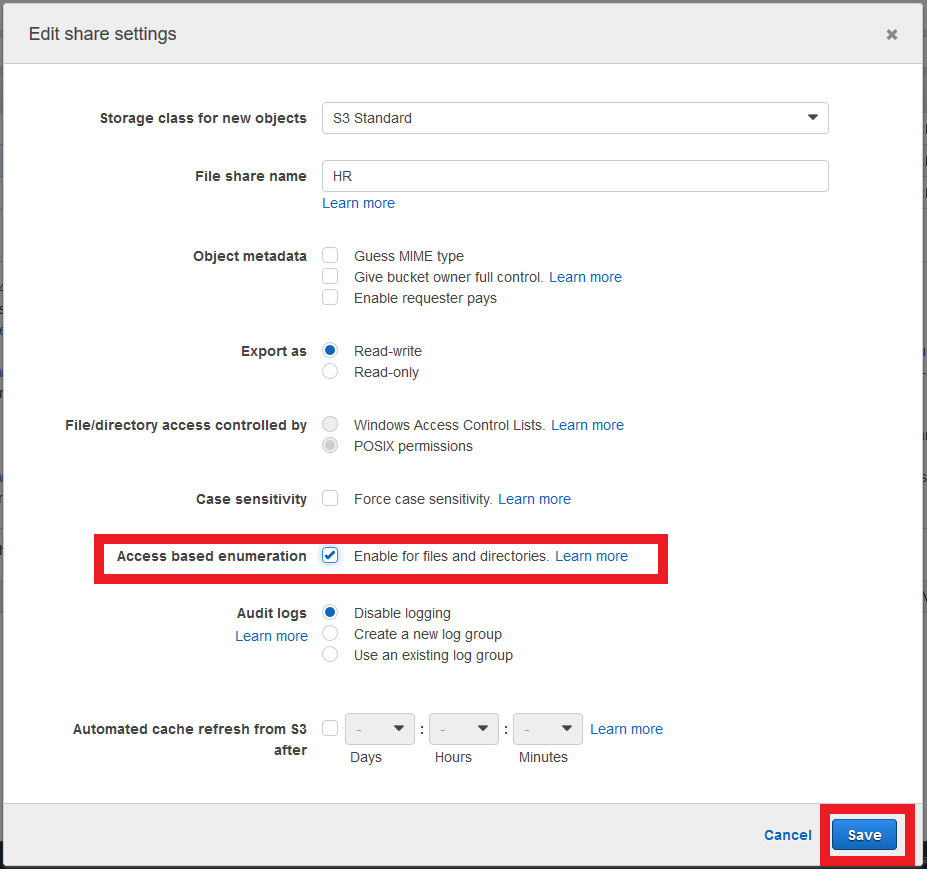The width and height of the screenshot is (927, 869).
Task: Open the Hours dropdown
Action: pyautogui.click(x=463, y=728)
